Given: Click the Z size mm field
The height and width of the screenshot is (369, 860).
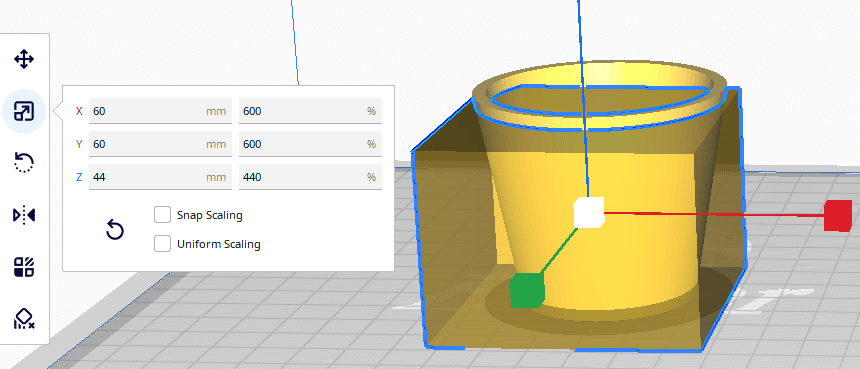Looking at the screenshot, I should point(160,177).
